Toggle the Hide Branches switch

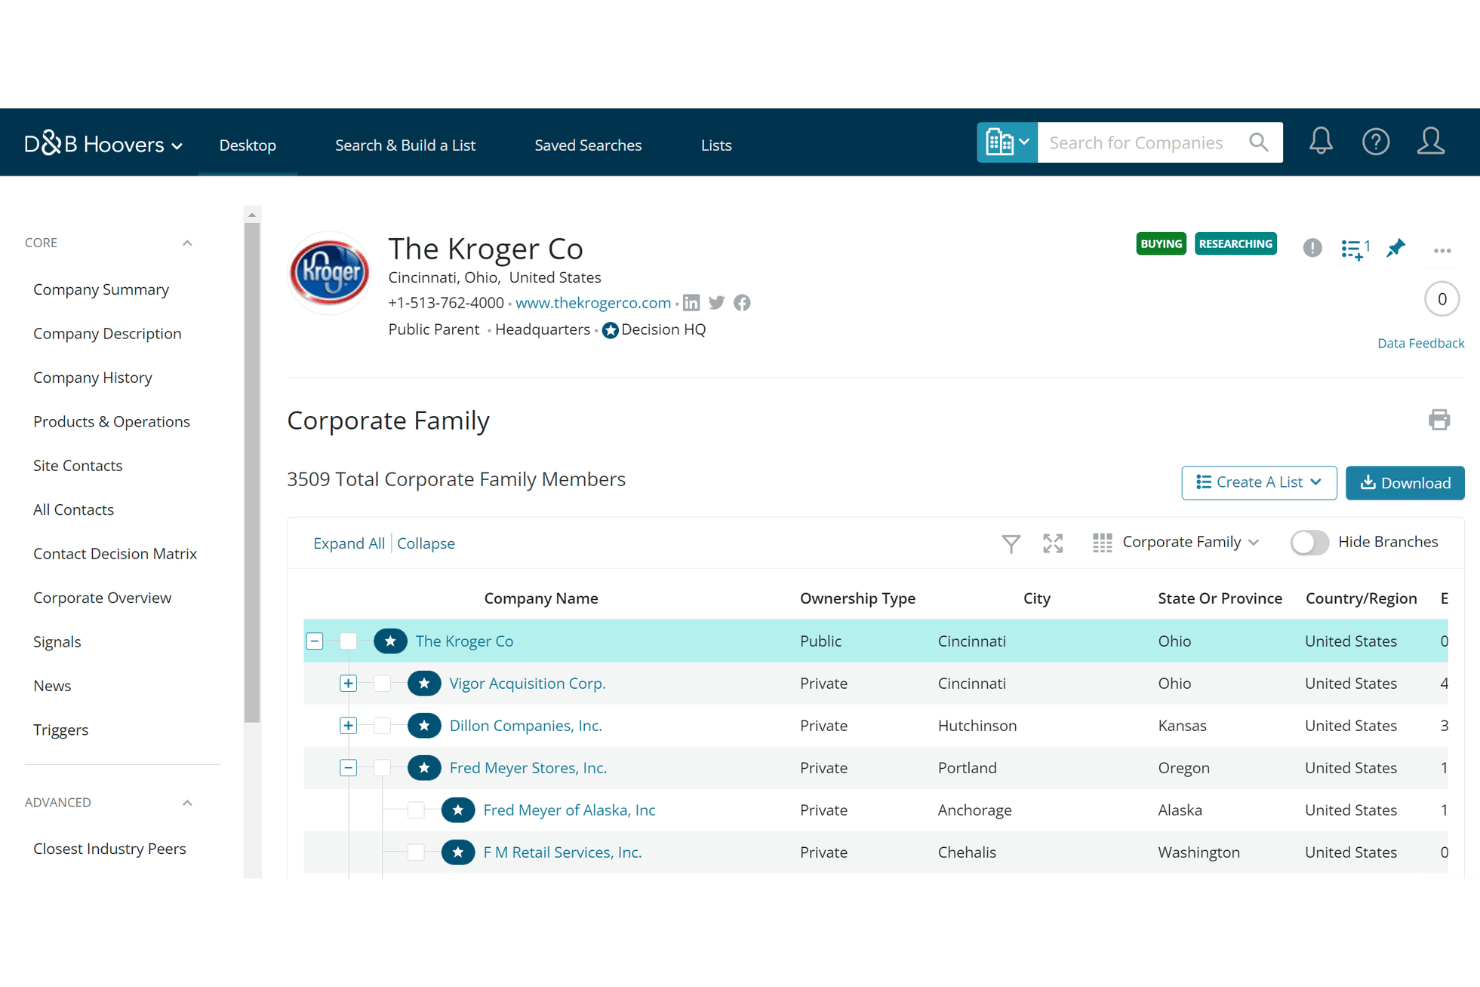[x=1309, y=542]
